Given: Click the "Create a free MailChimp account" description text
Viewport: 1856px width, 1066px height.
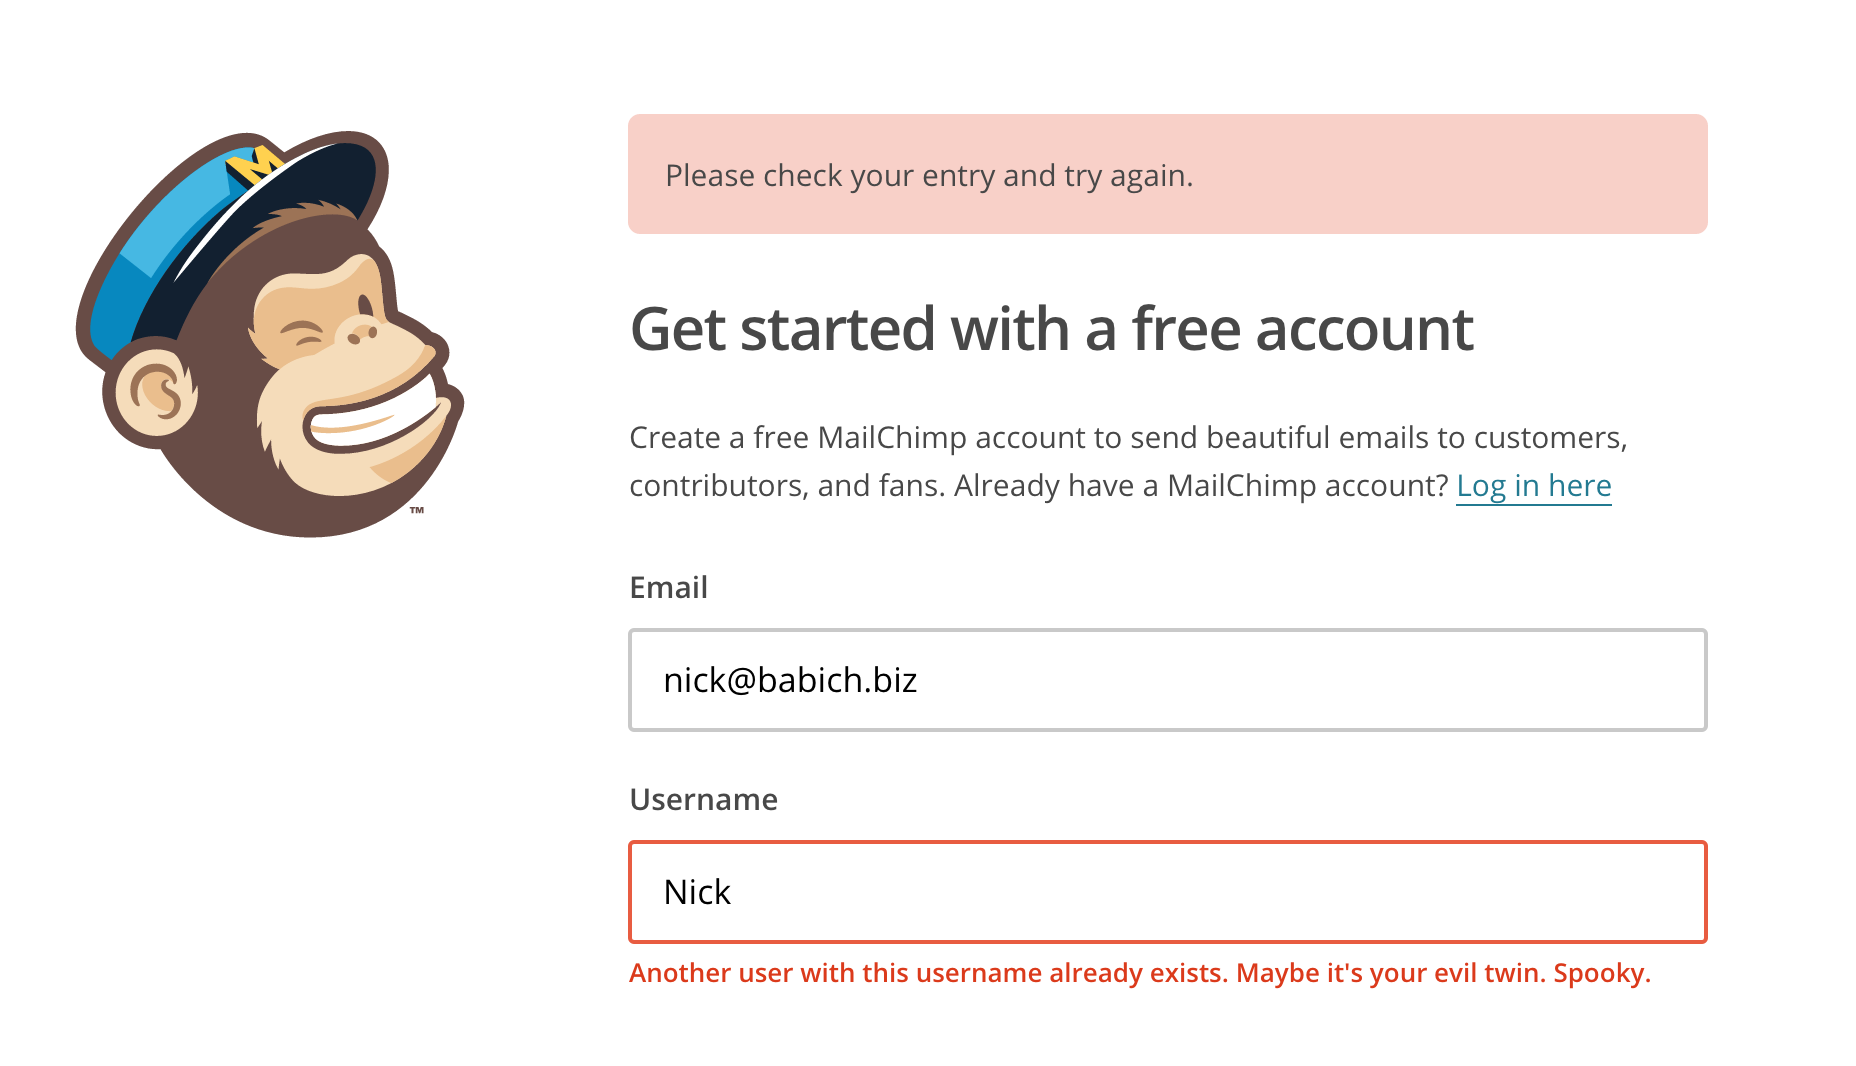Looking at the screenshot, I should [x=1128, y=438].
